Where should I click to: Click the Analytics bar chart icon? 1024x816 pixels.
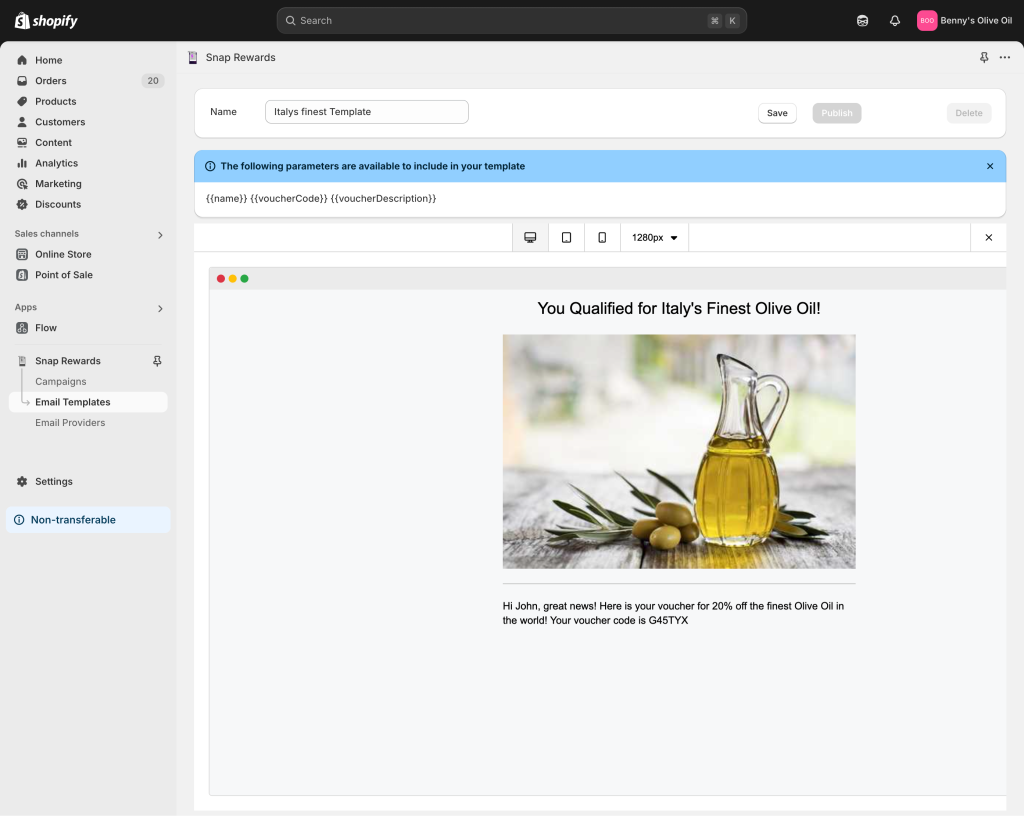(22, 163)
